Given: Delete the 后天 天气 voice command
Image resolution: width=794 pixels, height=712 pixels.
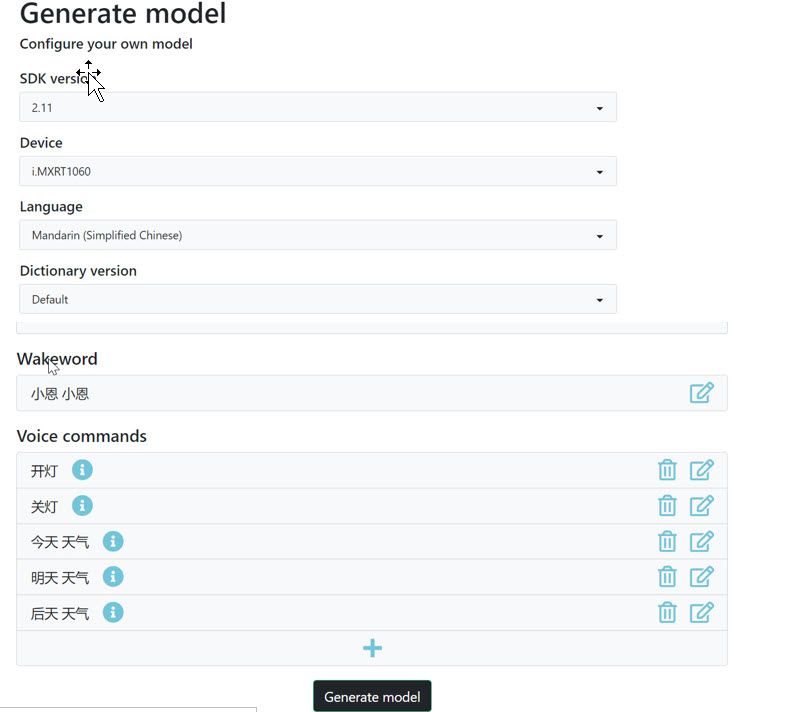Looking at the screenshot, I should coord(667,612).
